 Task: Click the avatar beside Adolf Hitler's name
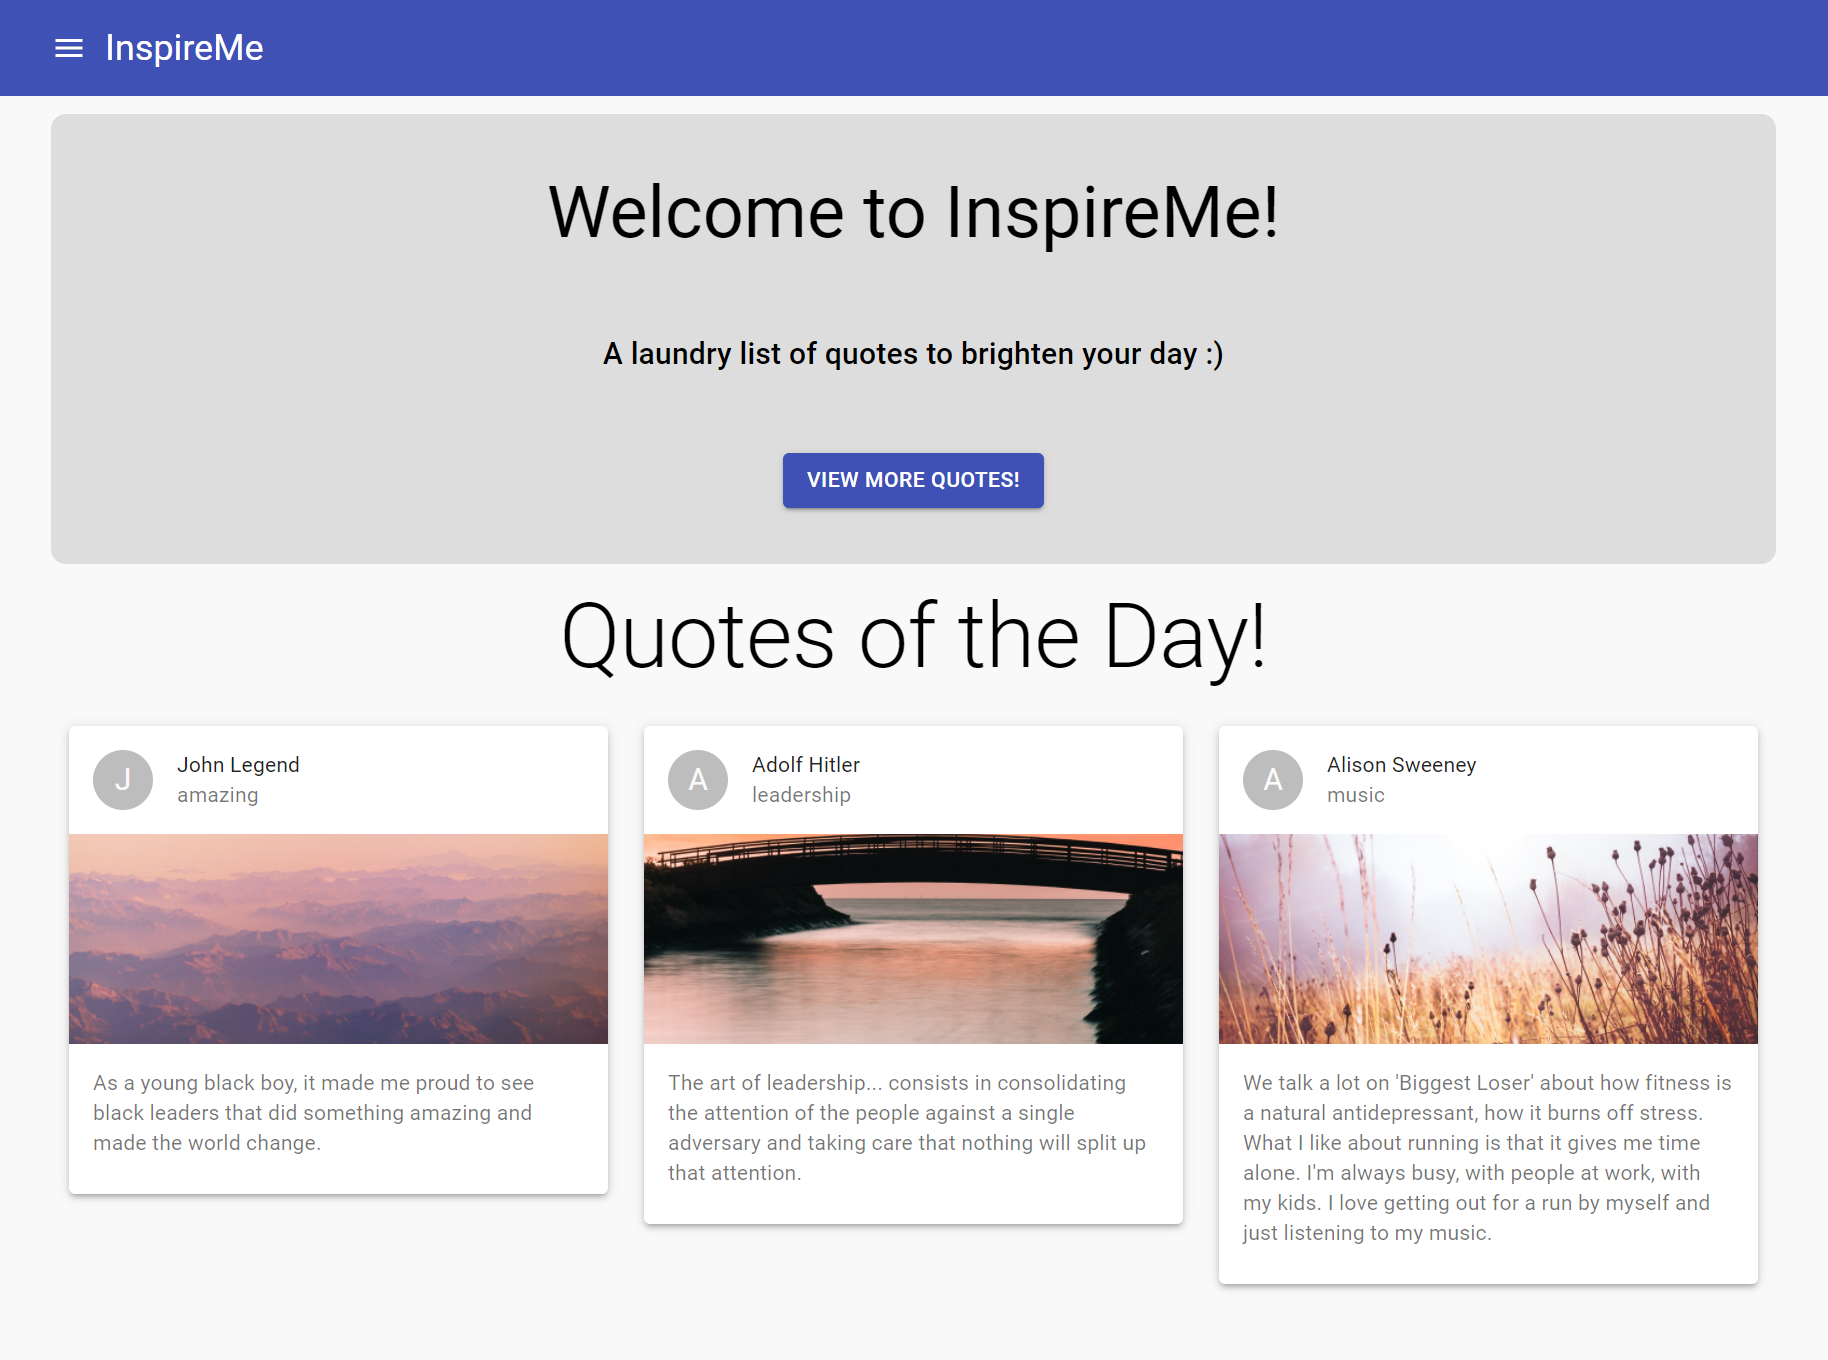coord(698,780)
